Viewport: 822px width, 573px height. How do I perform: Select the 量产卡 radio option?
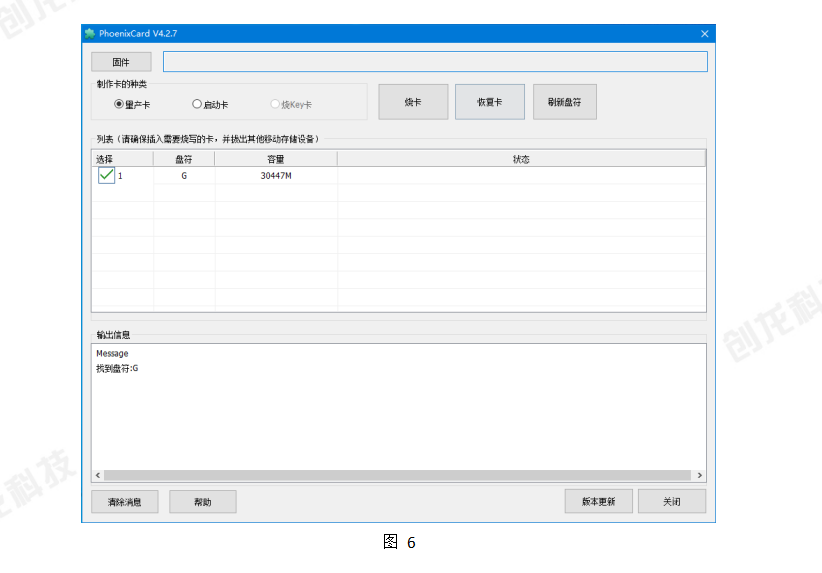(132, 104)
